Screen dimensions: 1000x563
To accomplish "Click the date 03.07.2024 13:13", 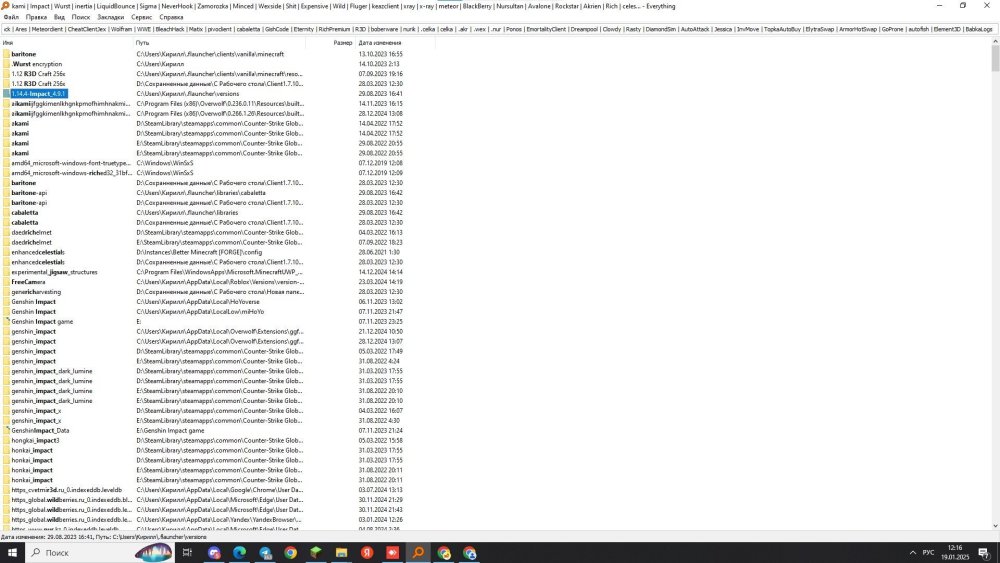I will click(380, 490).
